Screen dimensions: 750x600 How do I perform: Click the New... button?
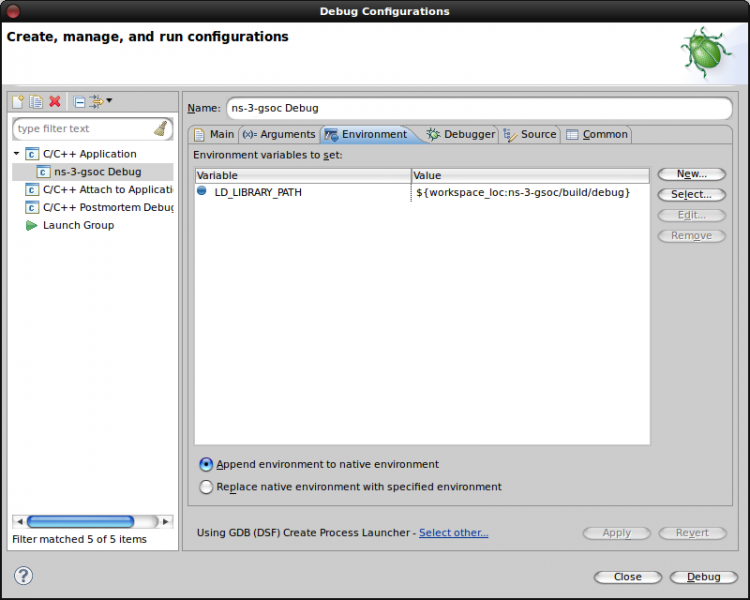692,174
